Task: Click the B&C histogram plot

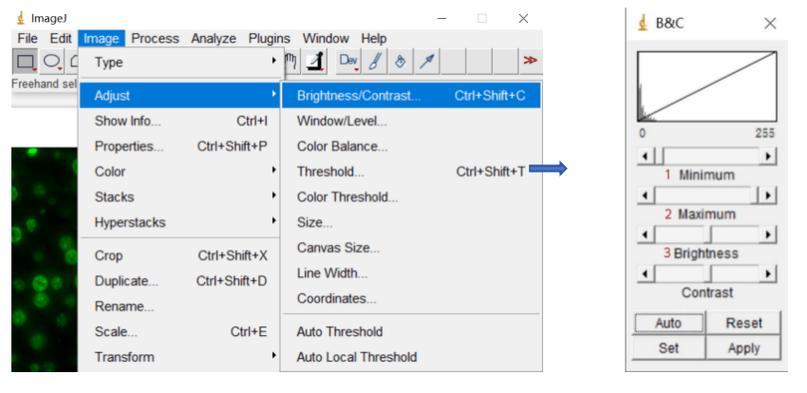Action: tap(707, 86)
